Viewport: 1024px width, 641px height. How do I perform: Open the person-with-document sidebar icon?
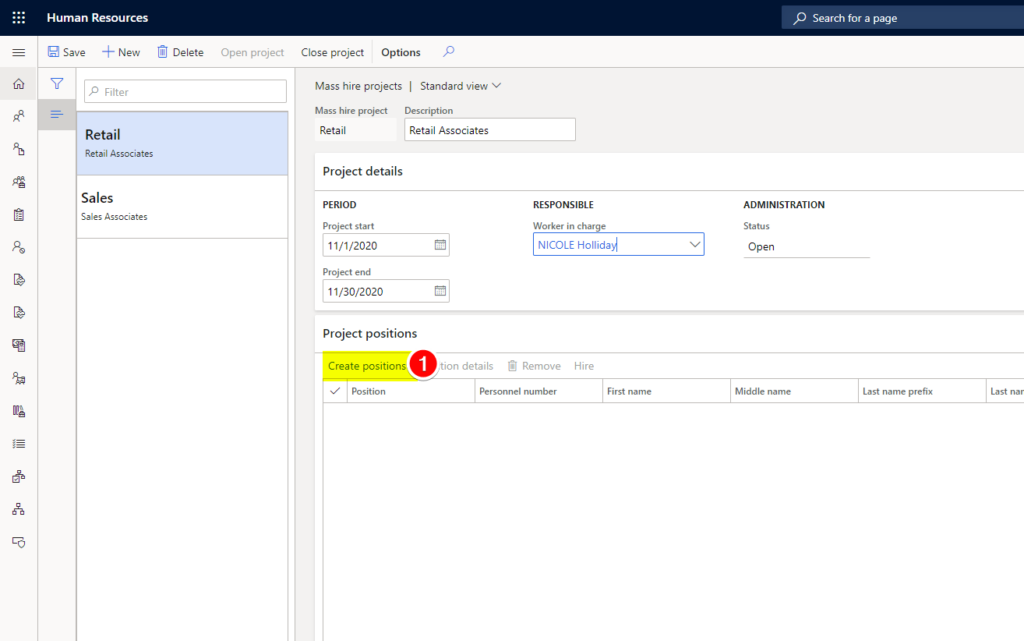click(19, 149)
